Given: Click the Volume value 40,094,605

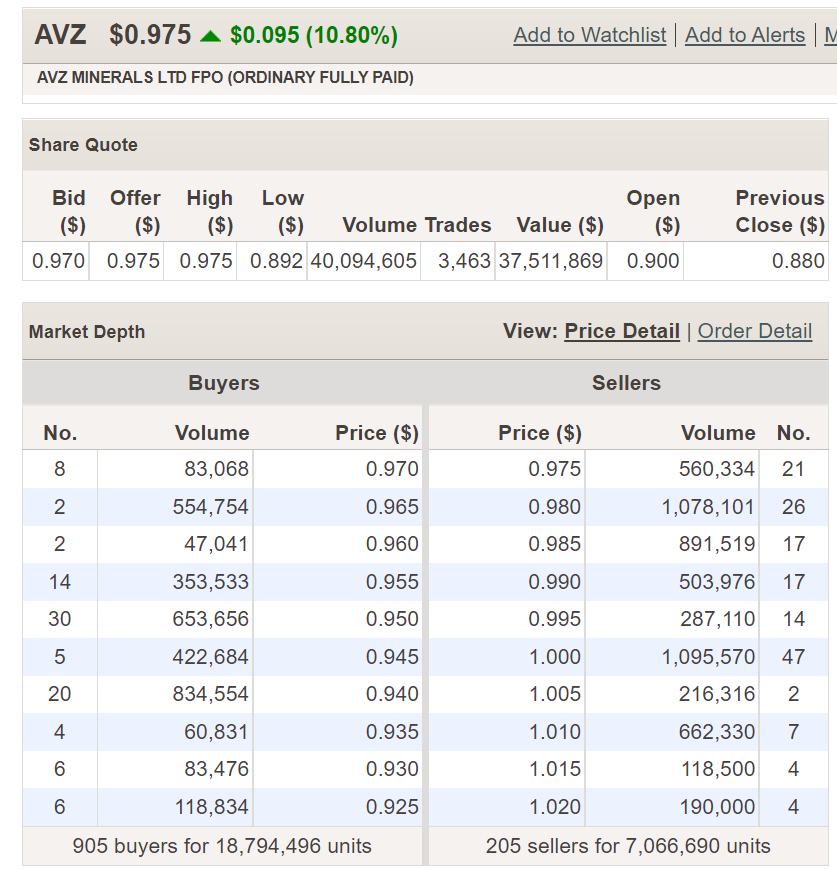Looking at the screenshot, I should pyautogui.click(x=363, y=261).
